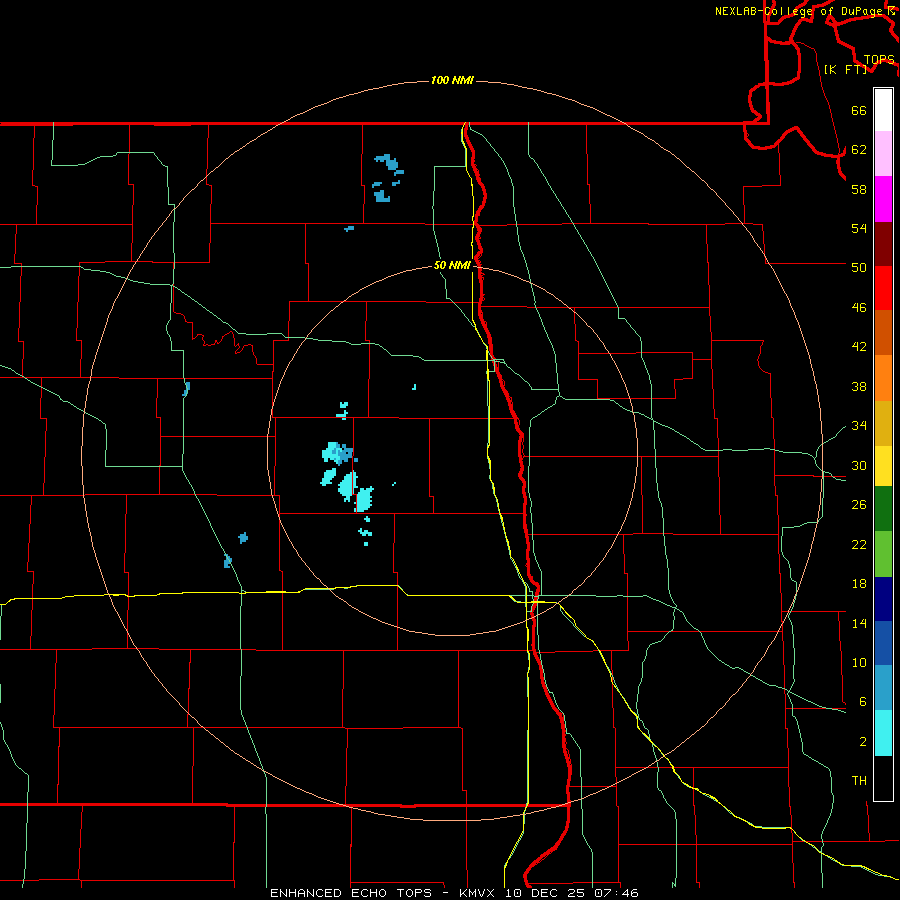Click the '100 NMI' range ring label
Viewport: 900px width, 900px height.
[x=452, y=80]
